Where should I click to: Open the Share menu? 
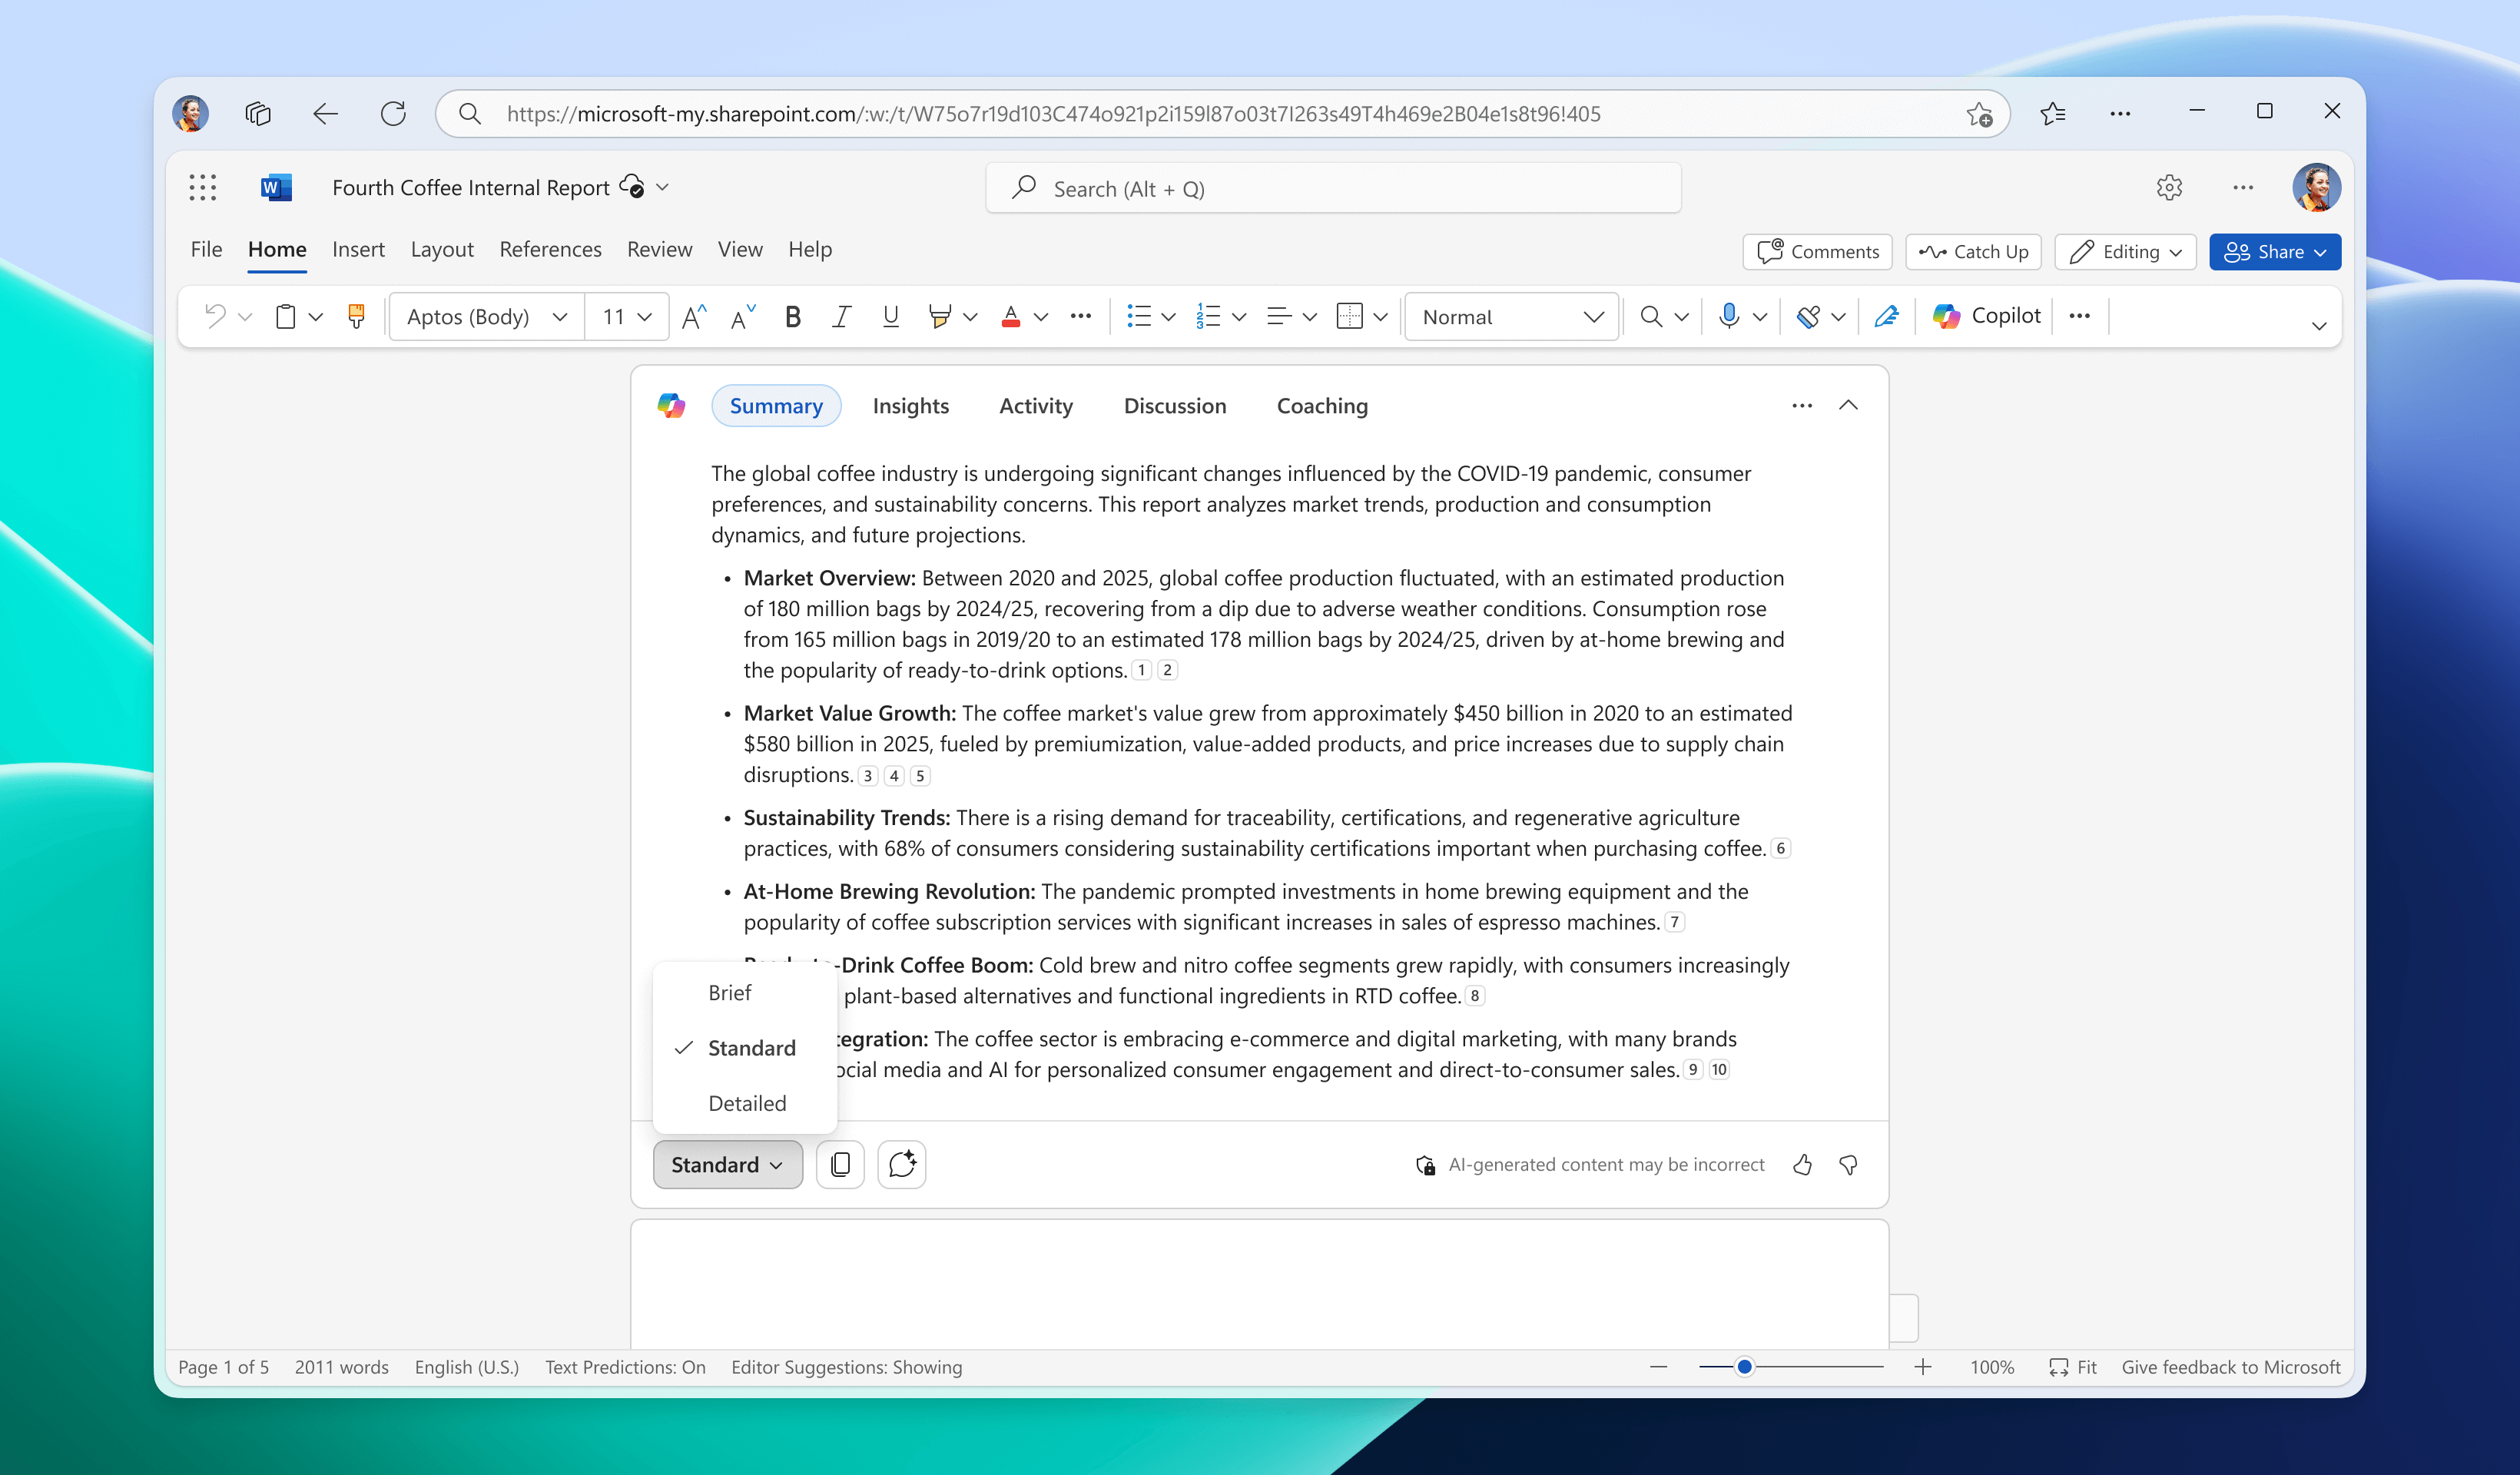coord(2274,251)
